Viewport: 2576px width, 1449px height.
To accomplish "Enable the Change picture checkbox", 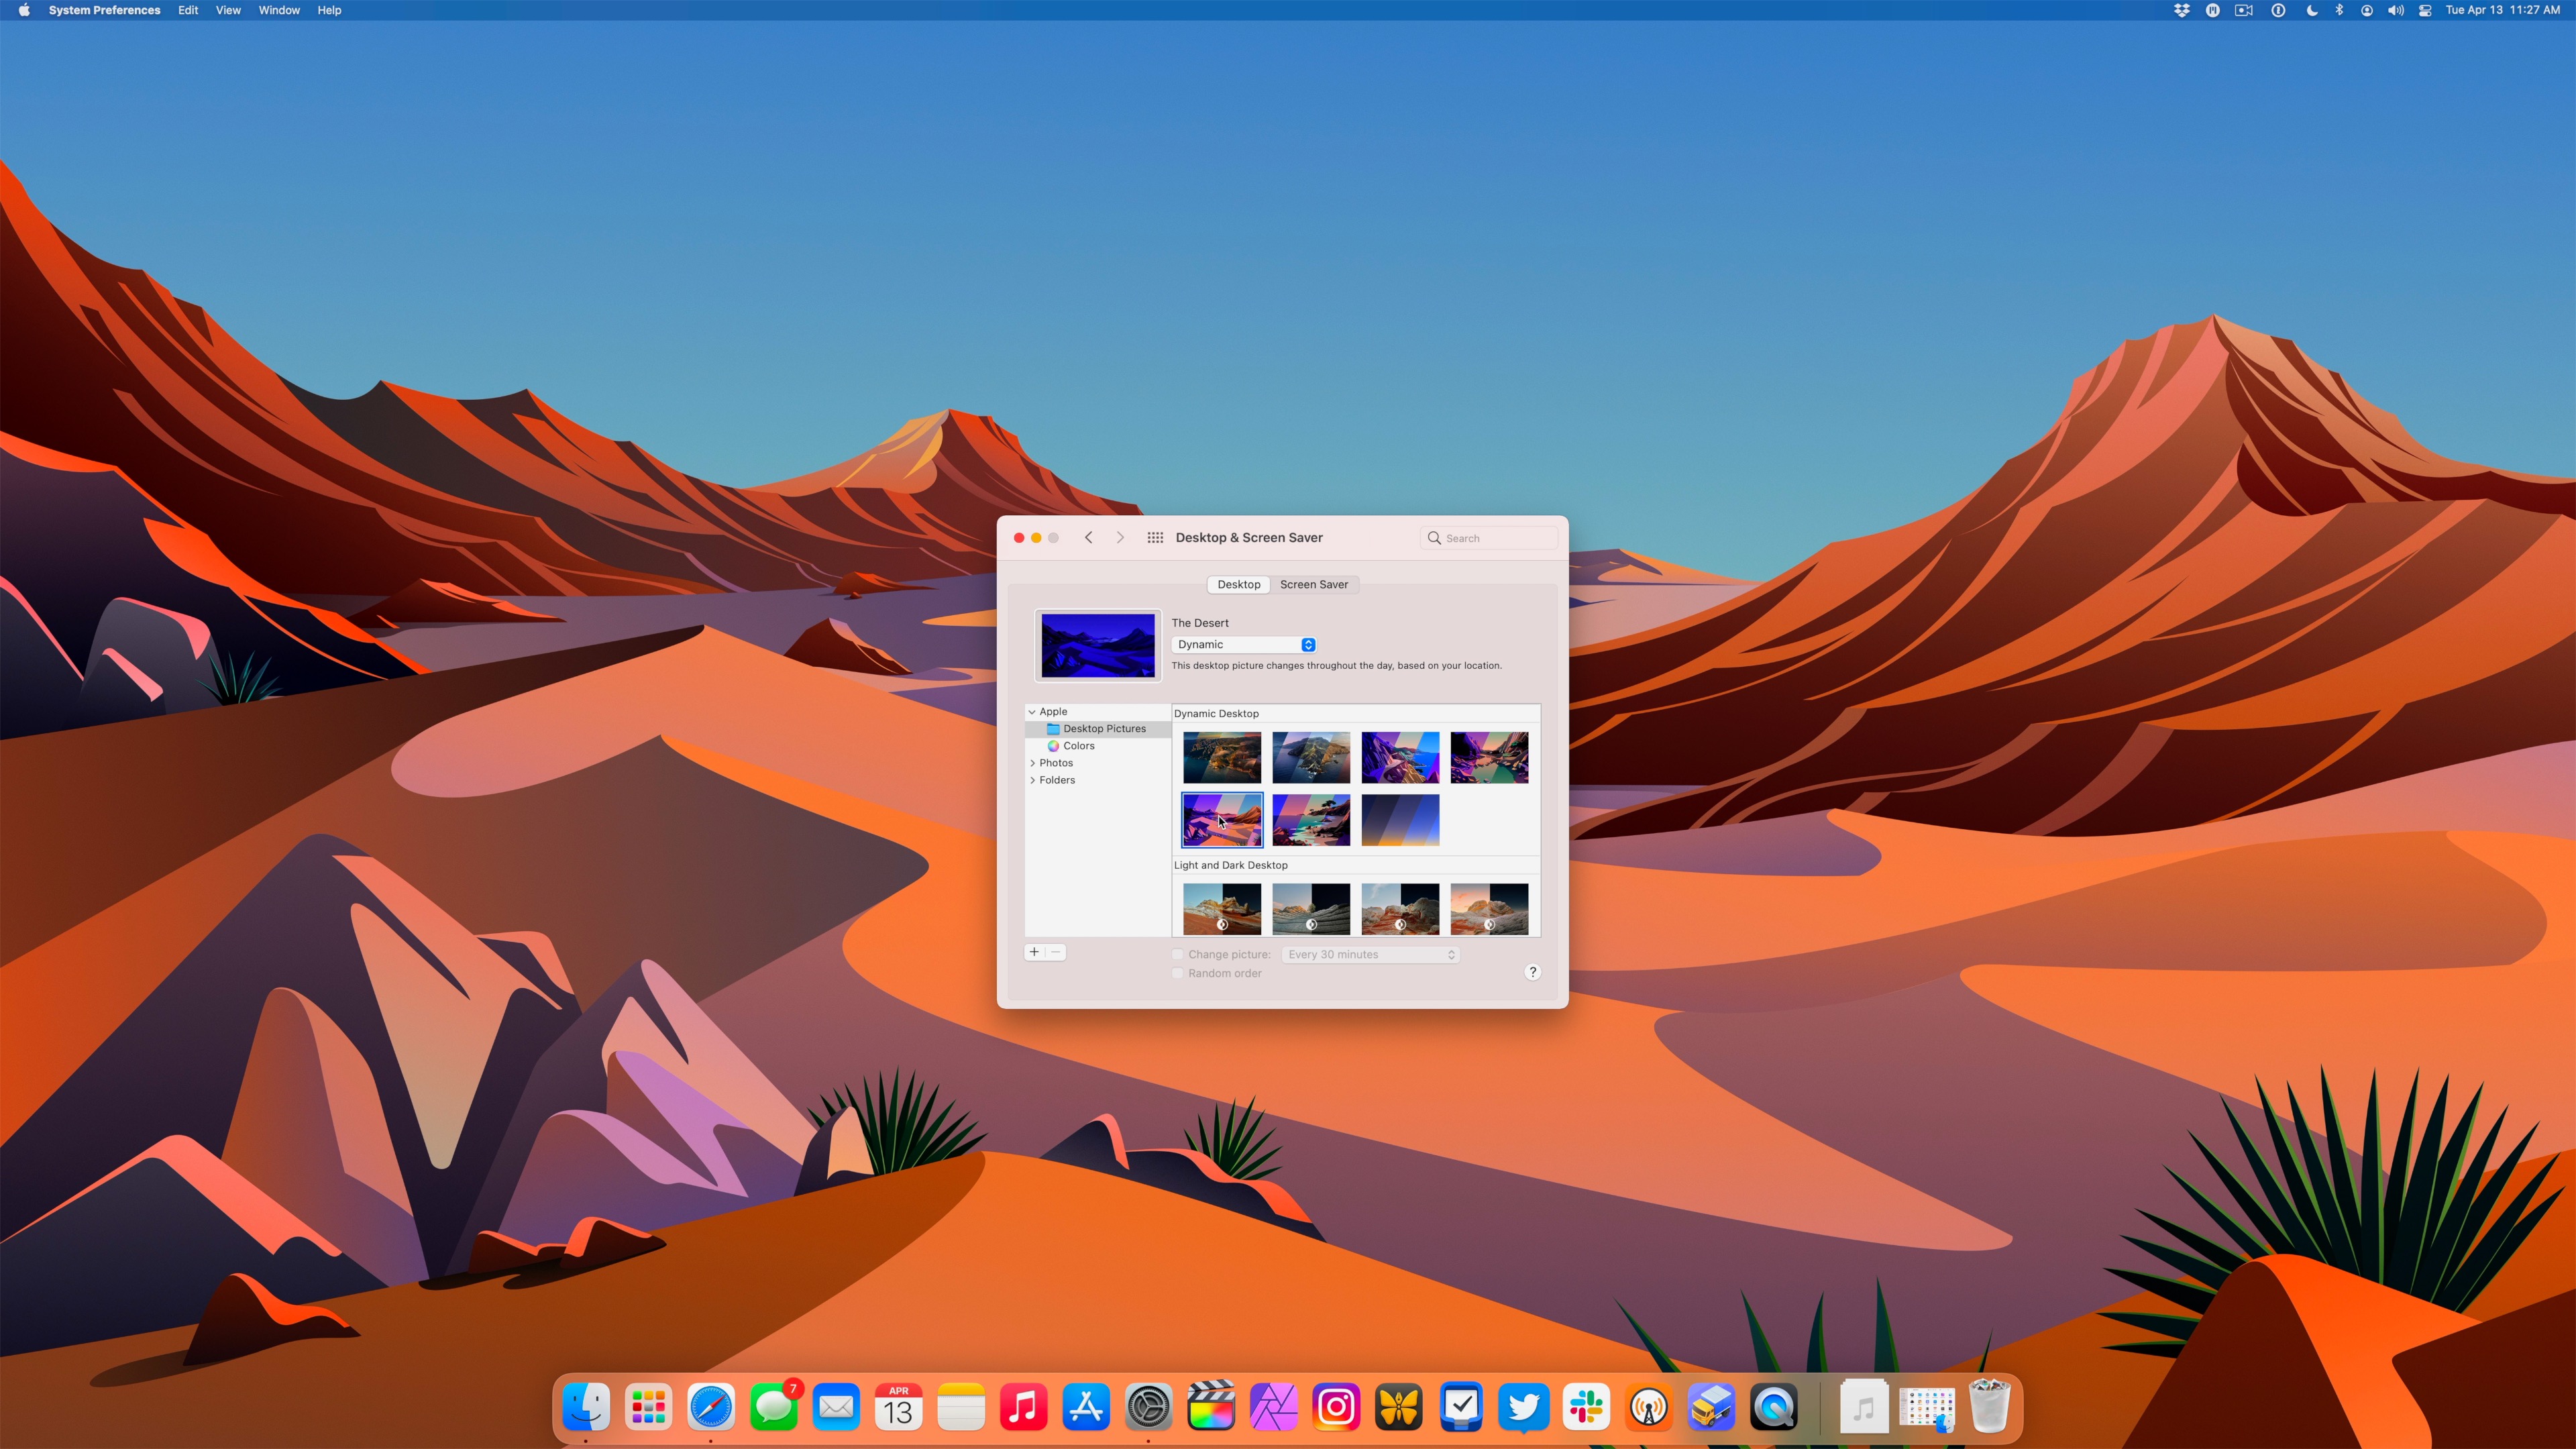I will [x=1177, y=954].
